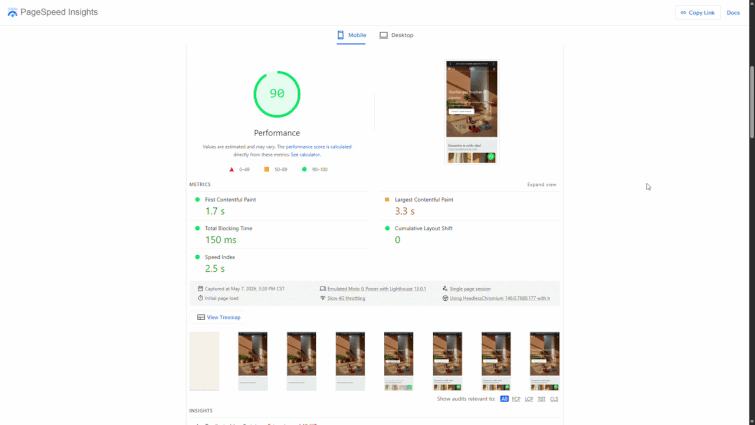Click the Total Blocking Time value 150 ms

(x=221, y=240)
